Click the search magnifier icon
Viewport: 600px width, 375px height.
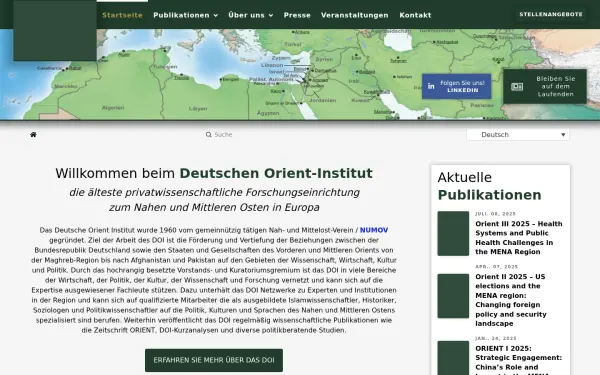tap(209, 135)
